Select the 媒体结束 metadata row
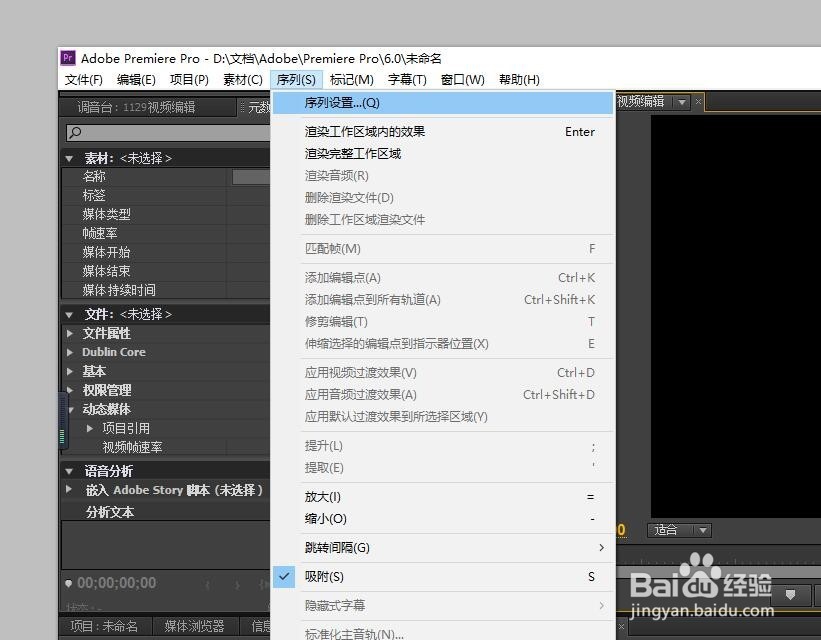The width and height of the screenshot is (821, 640). click(x=166, y=271)
